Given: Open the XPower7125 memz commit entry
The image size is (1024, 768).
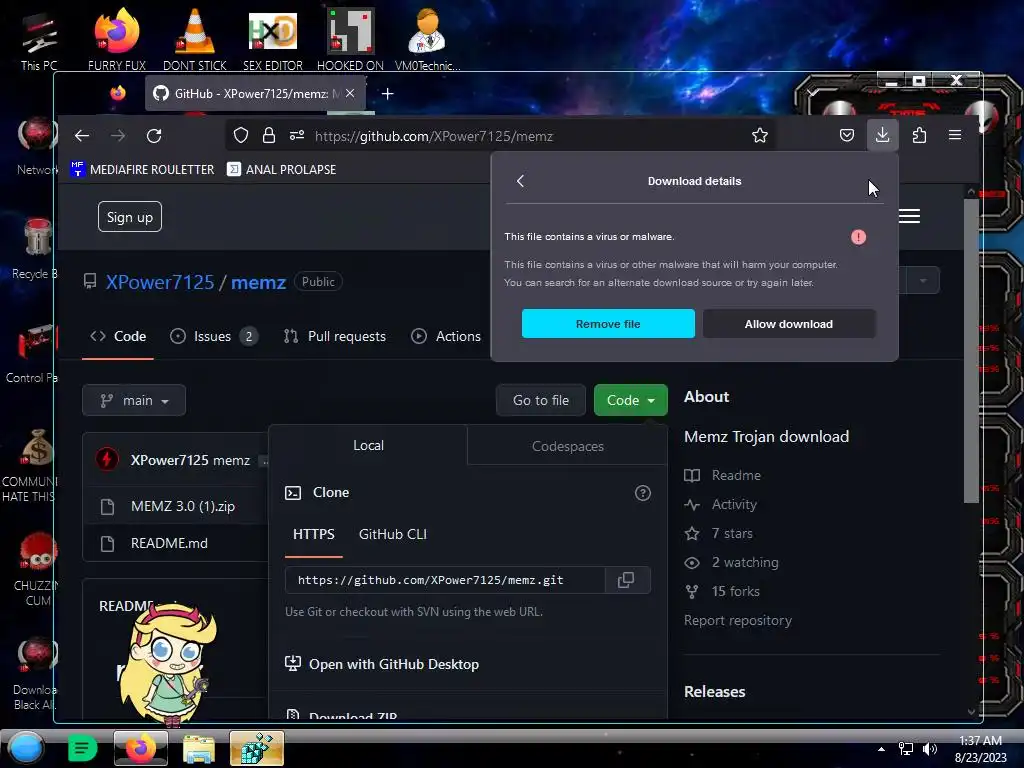Looking at the screenshot, I should pyautogui.click(x=190, y=460).
